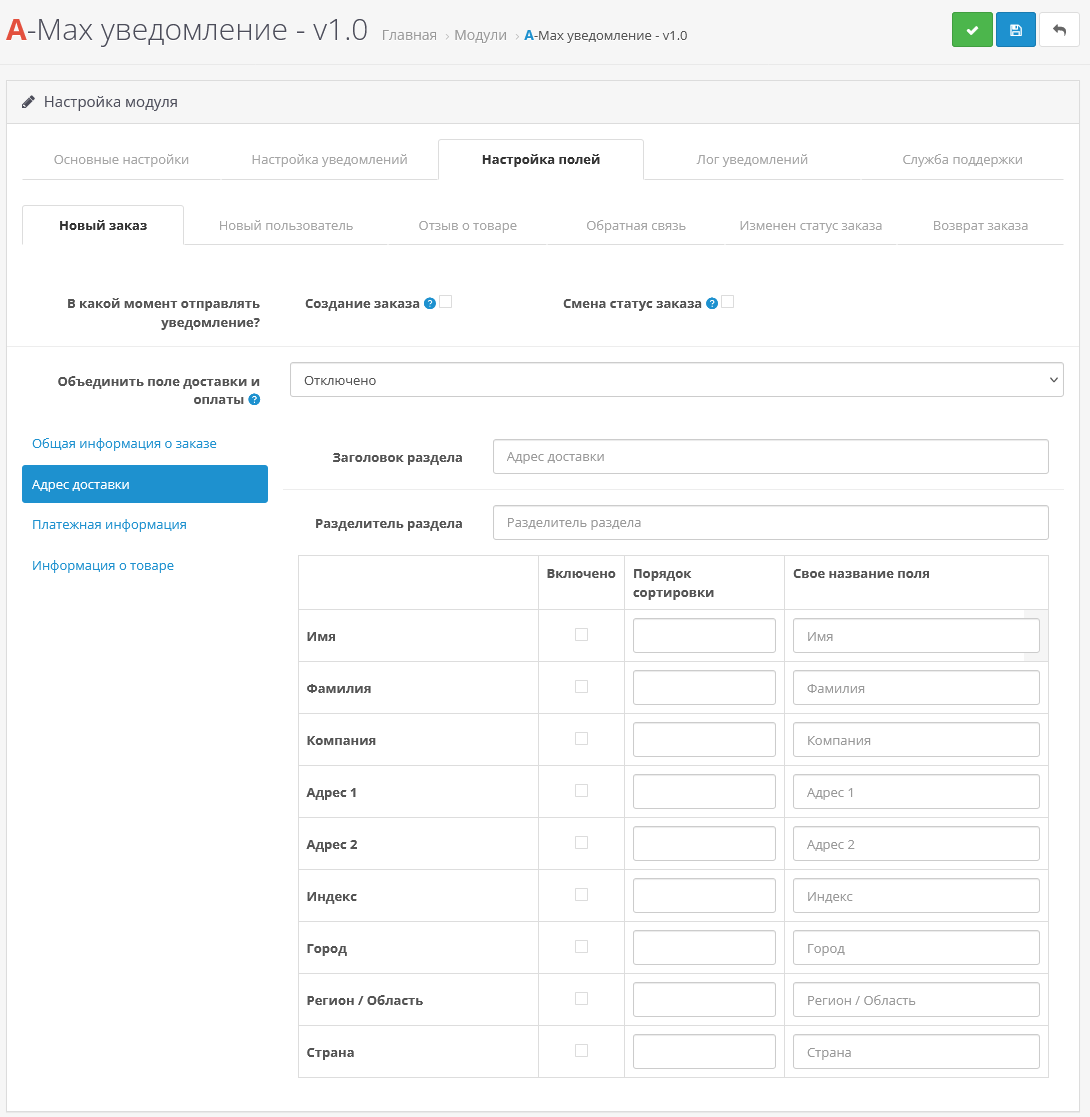Click the green checkmark apply button
Screen dimensions: 1090x1117
click(971, 30)
